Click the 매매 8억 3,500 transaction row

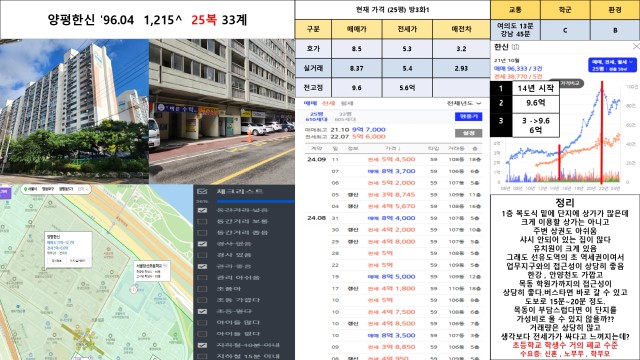click(x=394, y=336)
